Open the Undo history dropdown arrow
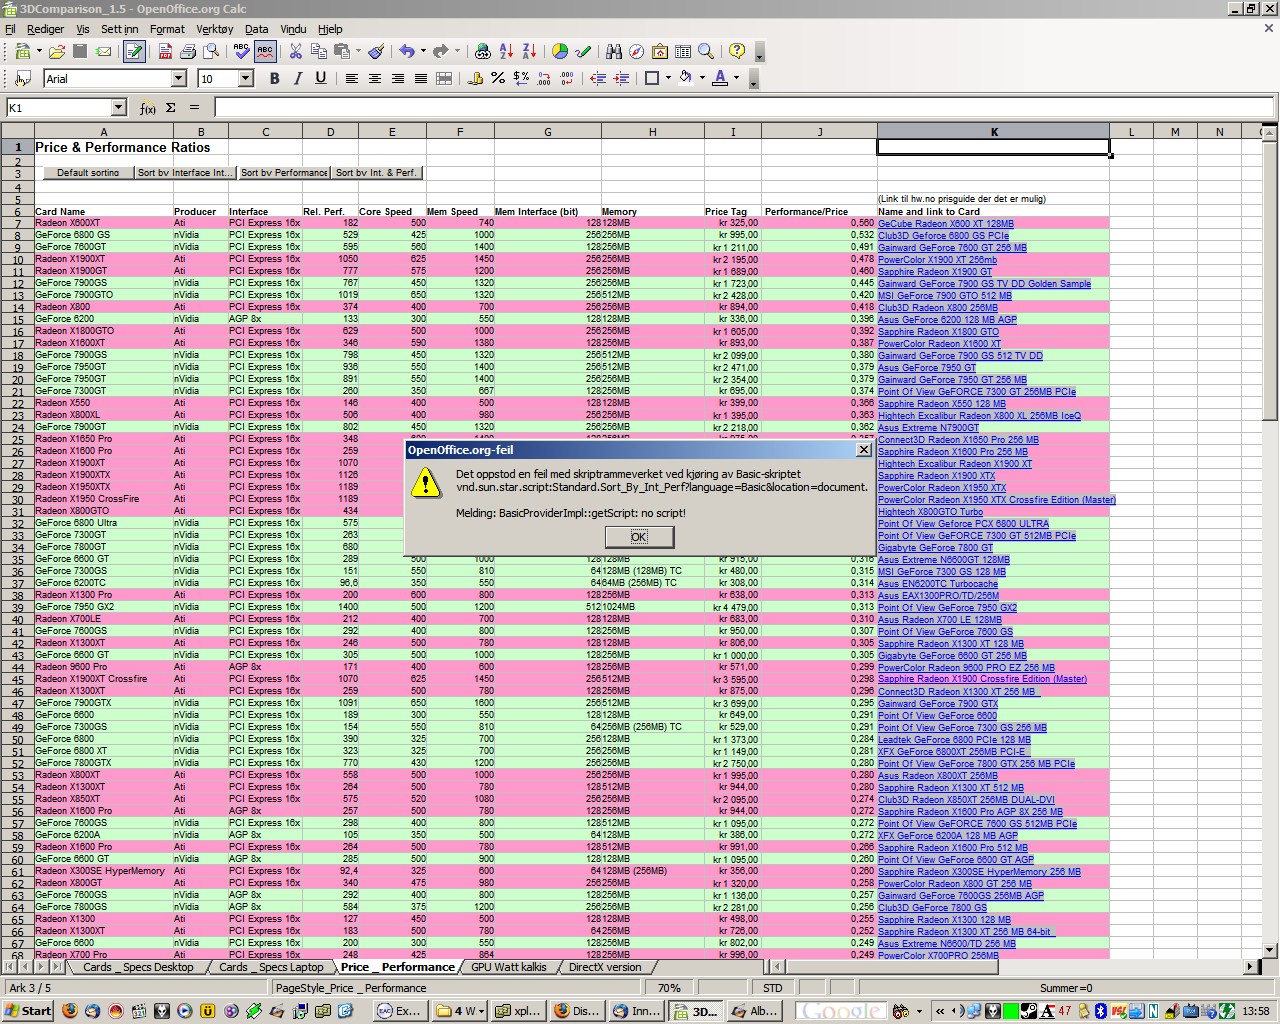This screenshot has height=1024, width=1280. [x=423, y=51]
